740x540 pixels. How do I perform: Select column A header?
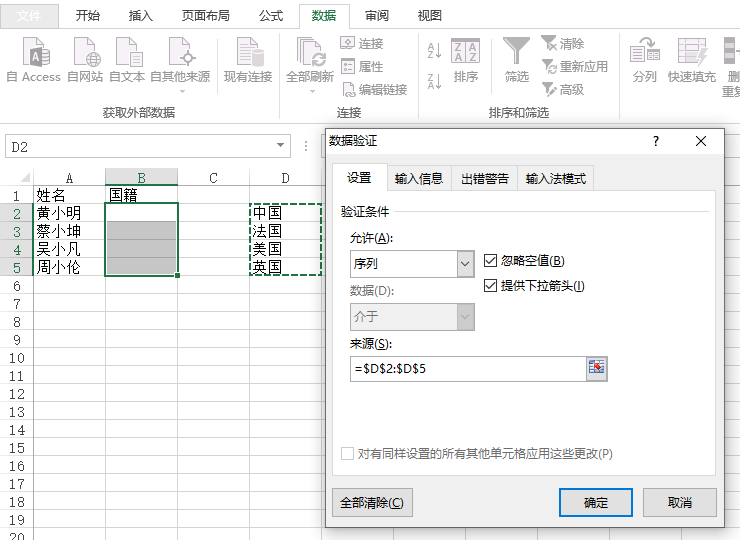coord(69,177)
